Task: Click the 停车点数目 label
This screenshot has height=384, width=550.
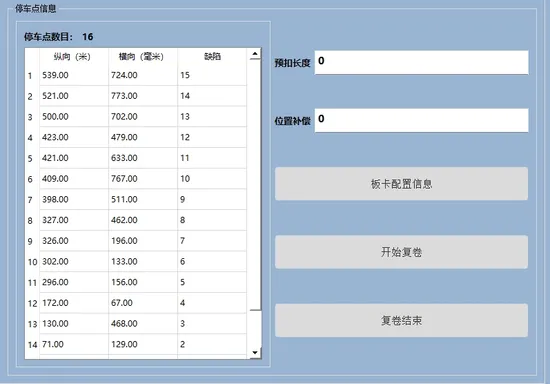Action: (x=48, y=36)
